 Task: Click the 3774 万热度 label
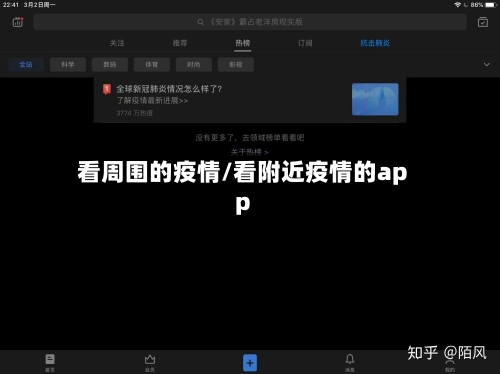click(x=135, y=113)
